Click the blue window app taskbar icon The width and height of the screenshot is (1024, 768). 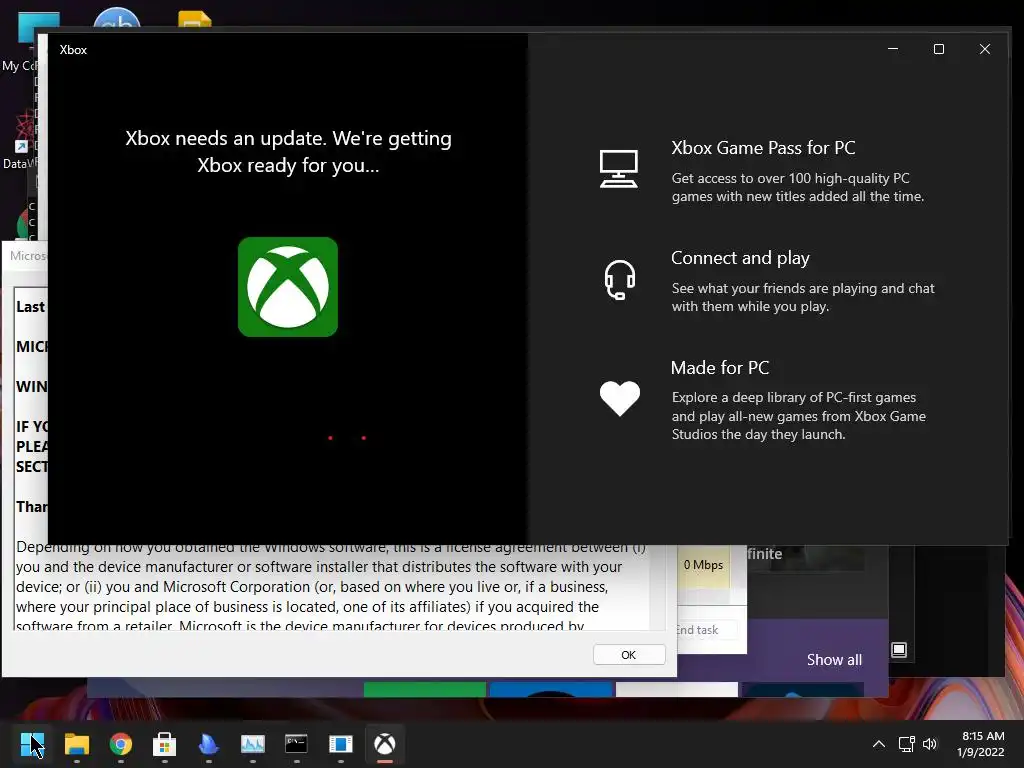[x=340, y=744]
